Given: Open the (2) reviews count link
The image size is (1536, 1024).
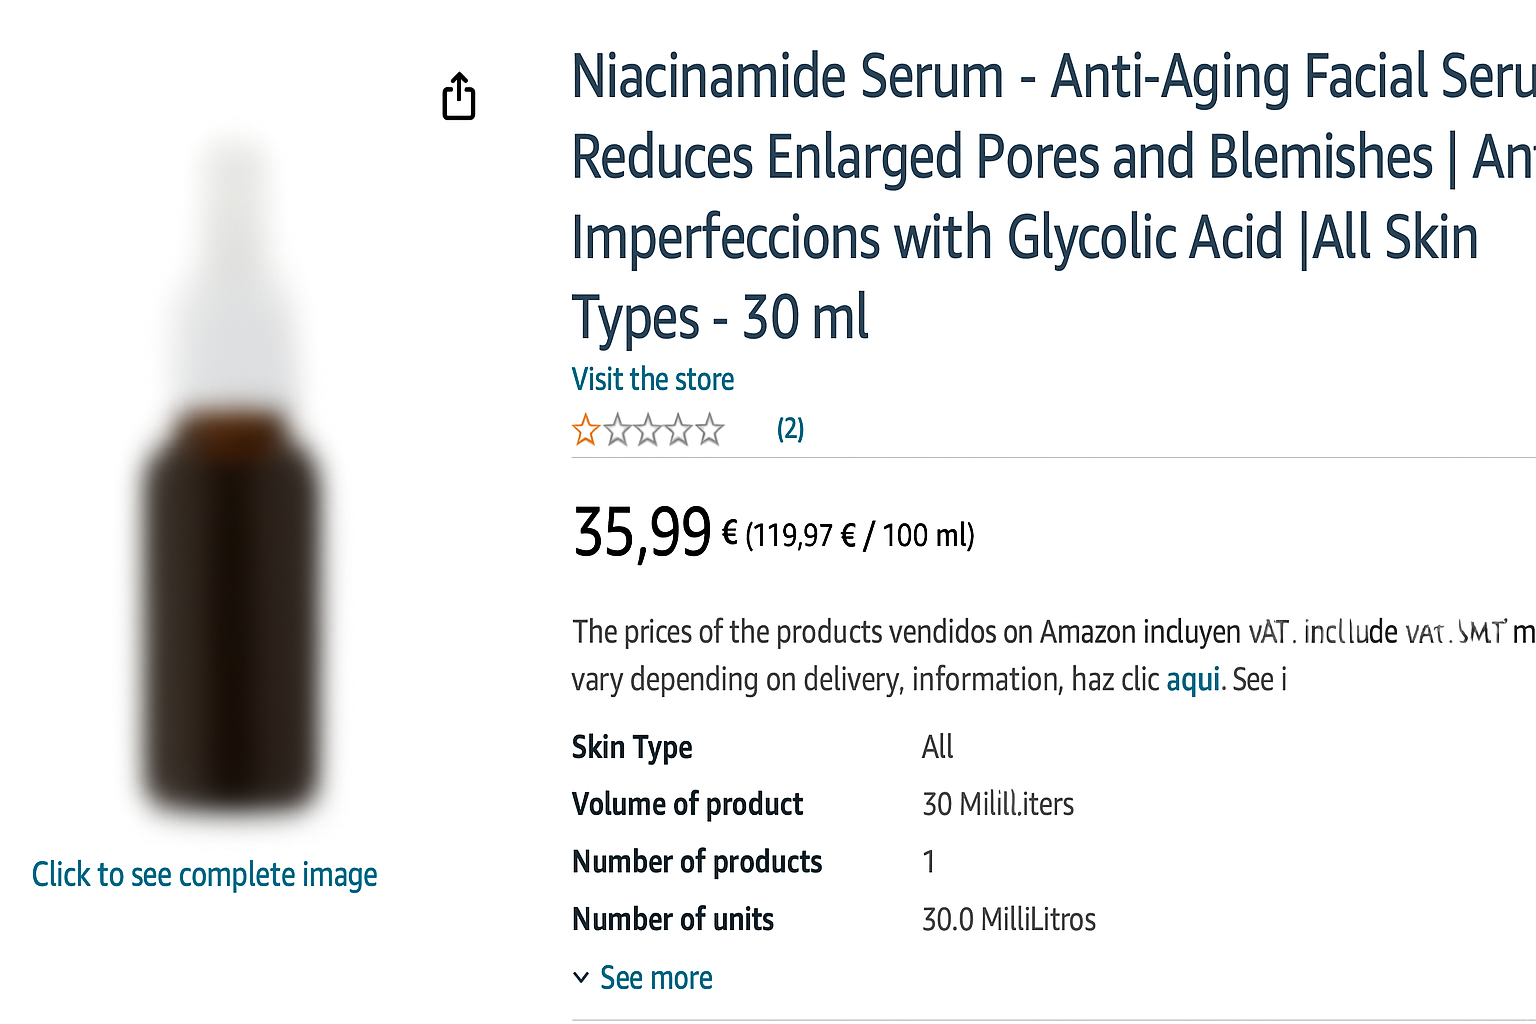Looking at the screenshot, I should point(790,429).
